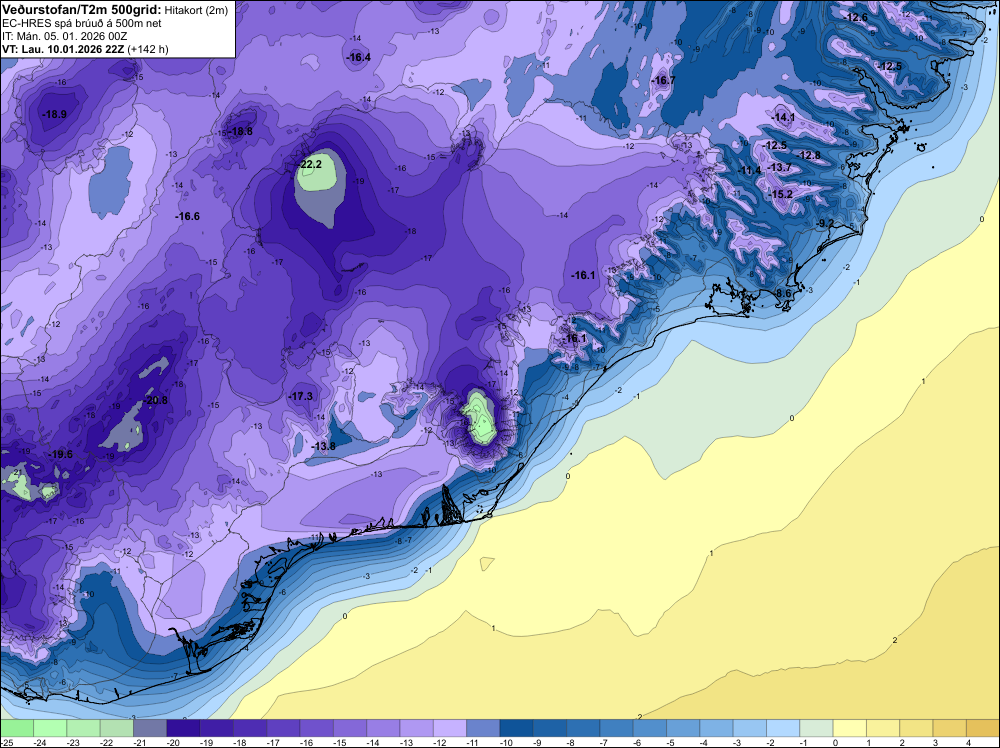Screen dimensions: 1000x748
Task: Click the -18.9 temperature value
Action: click(x=54, y=115)
